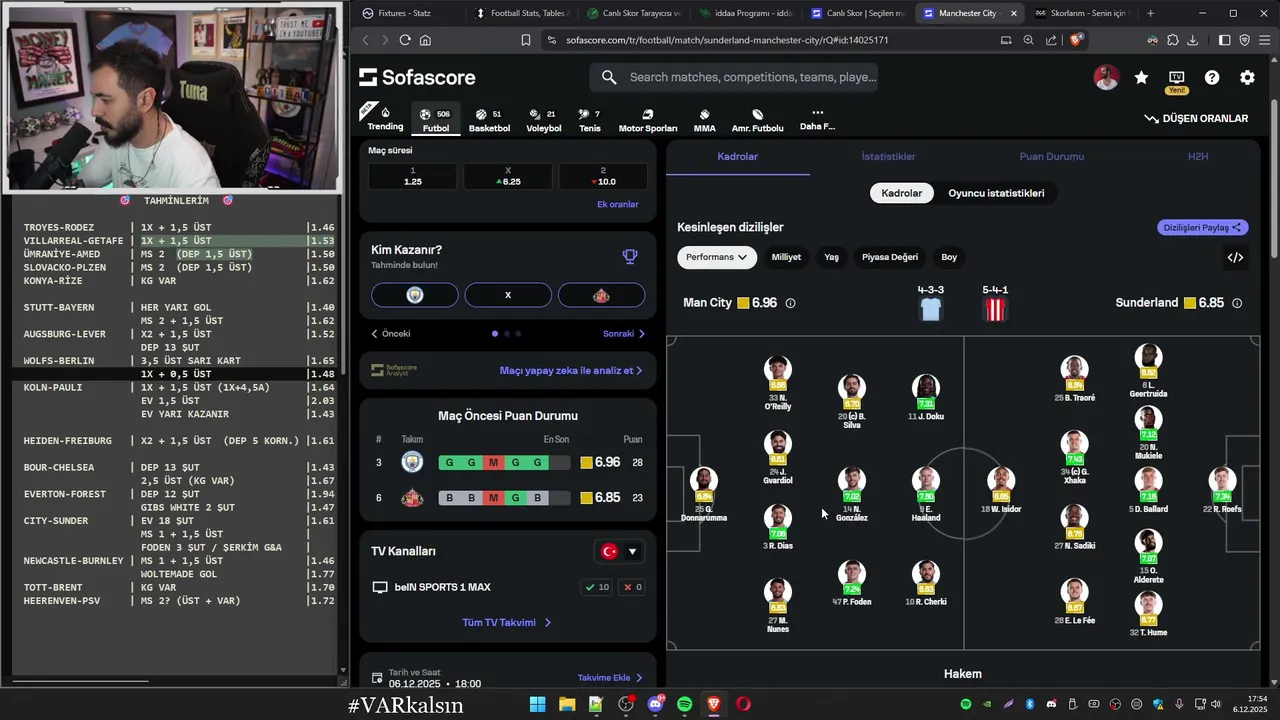Vote for Sunderland in Kim Kazanır
This screenshot has height=720, width=1280.
[601, 295]
